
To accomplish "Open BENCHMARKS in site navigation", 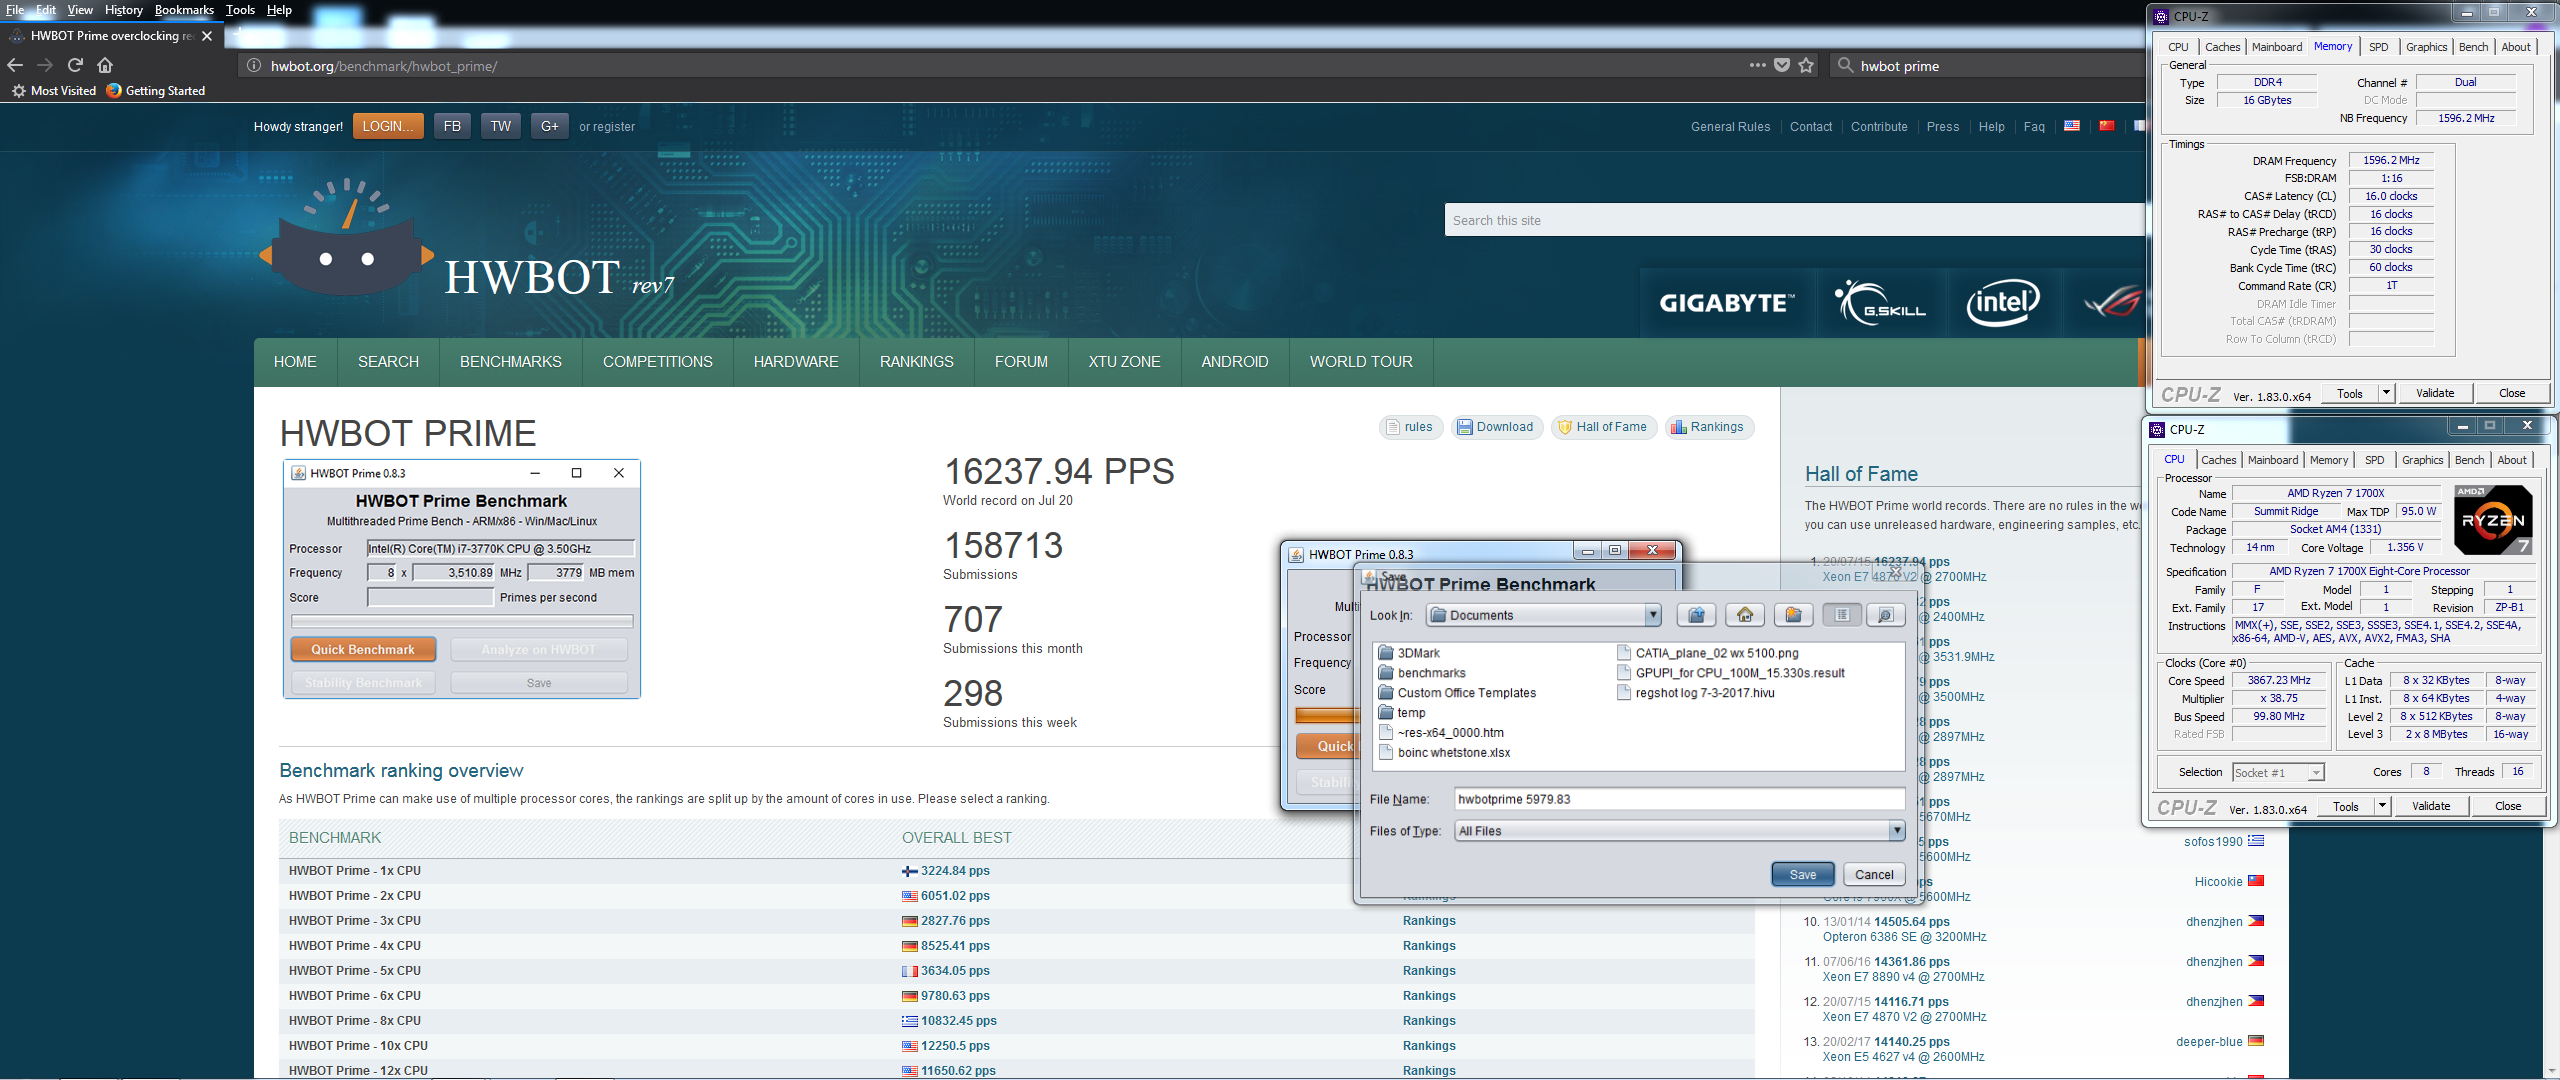I will [511, 362].
